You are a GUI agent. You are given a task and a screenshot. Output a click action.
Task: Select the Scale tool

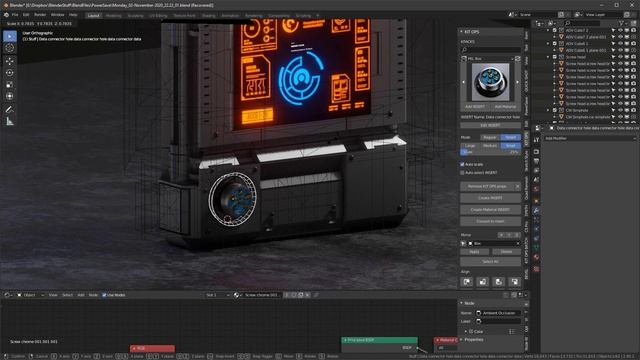coord(10,84)
